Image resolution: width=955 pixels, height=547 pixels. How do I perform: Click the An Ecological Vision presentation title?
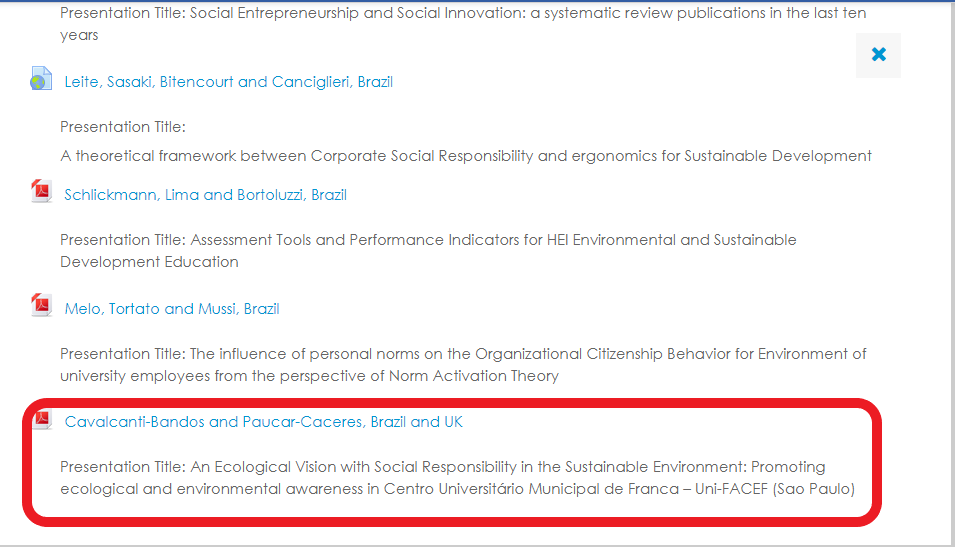pos(443,467)
